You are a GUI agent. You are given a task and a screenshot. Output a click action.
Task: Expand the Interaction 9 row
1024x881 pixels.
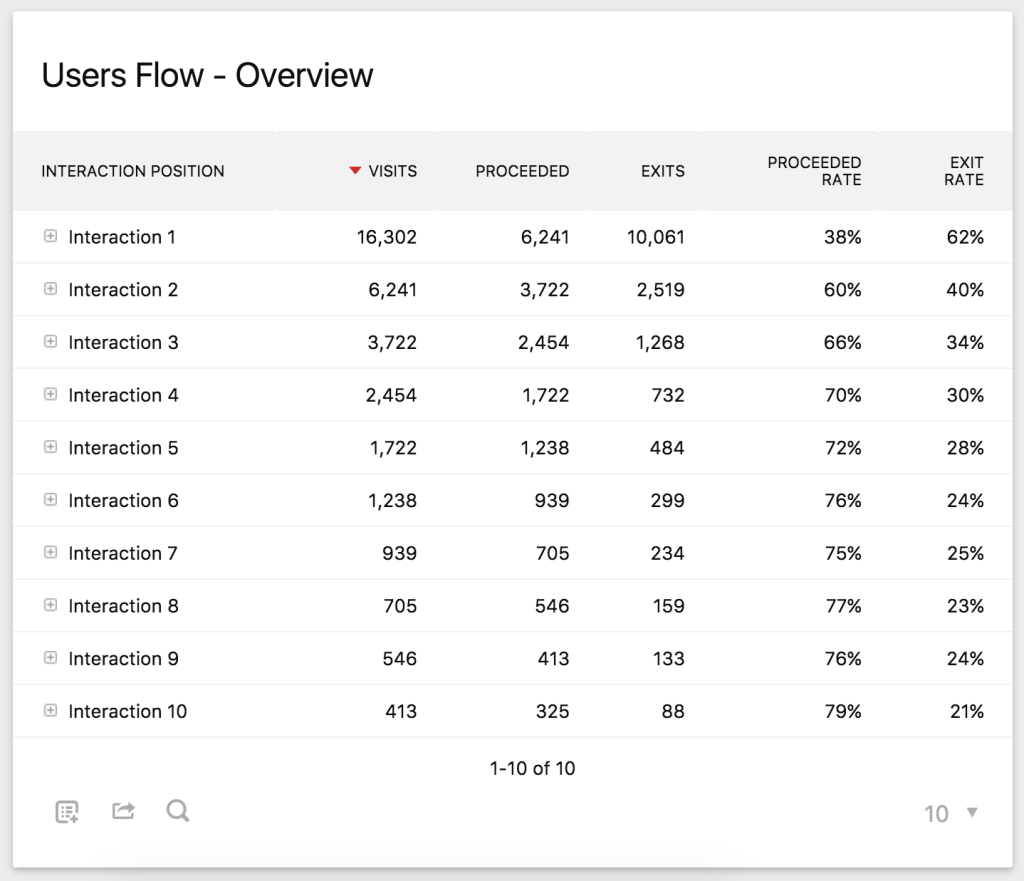(50, 658)
